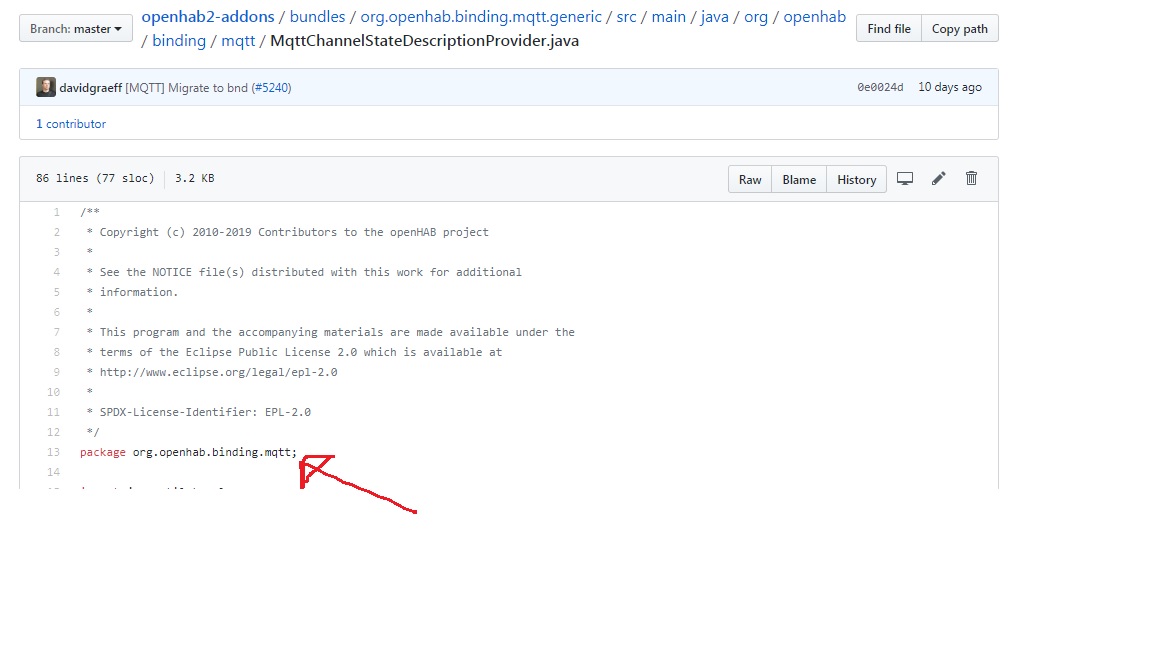Viewport: 1152px width, 648px height.
Task: Click the SPDX-License-Identifier: EPL-2.0 line
Action: pyautogui.click(x=198, y=412)
